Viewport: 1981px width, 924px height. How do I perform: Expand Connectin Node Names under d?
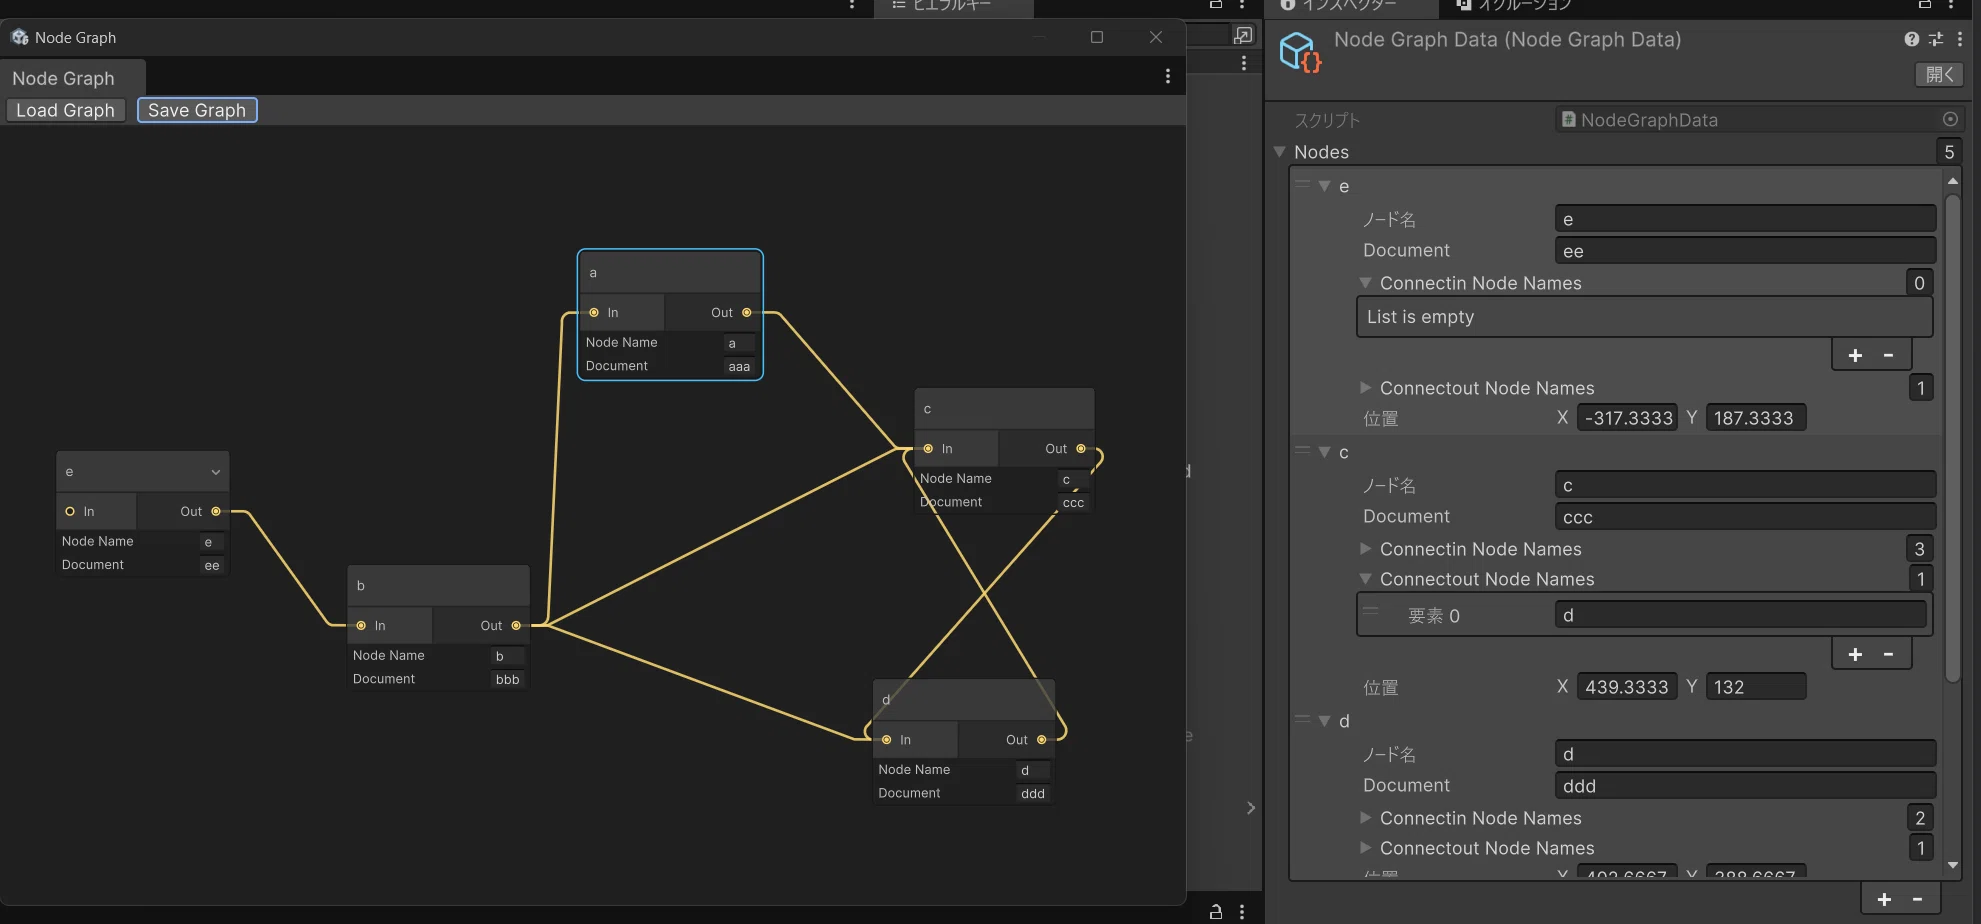(1366, 818)
